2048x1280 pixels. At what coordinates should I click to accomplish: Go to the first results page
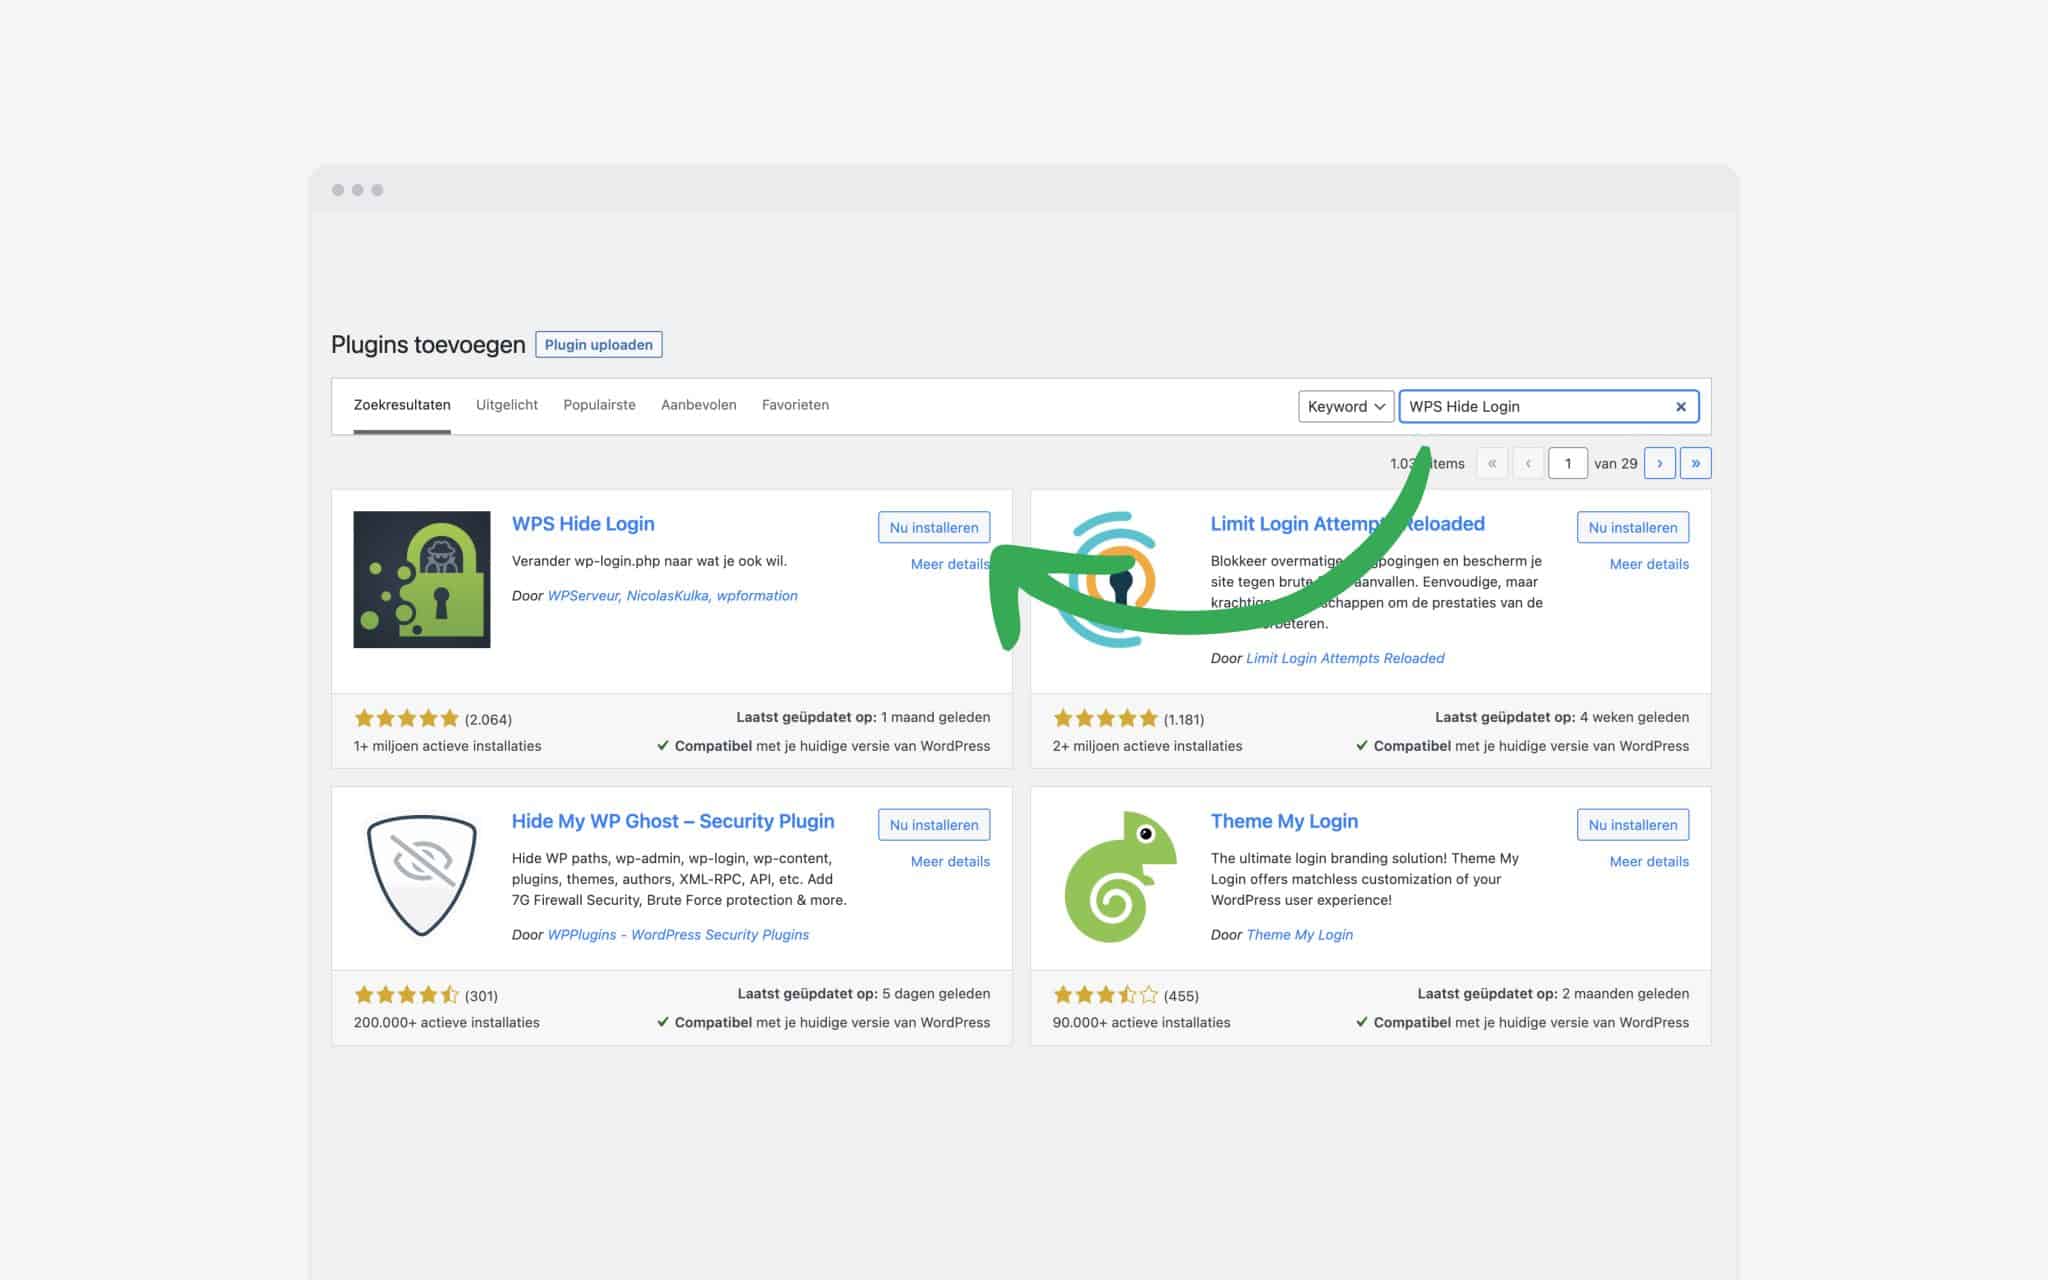1492,463
